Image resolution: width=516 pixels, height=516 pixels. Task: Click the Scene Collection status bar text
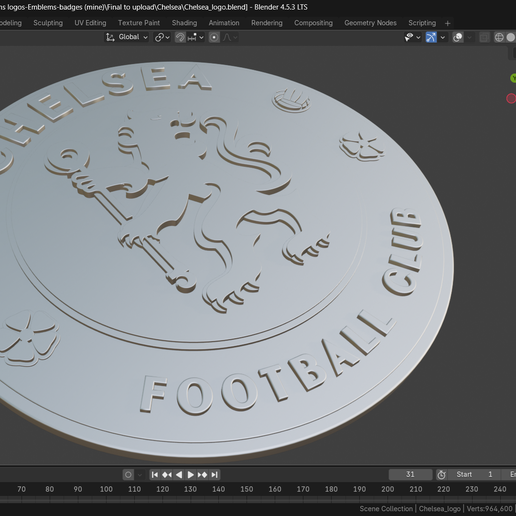click(x=386, y=509)
